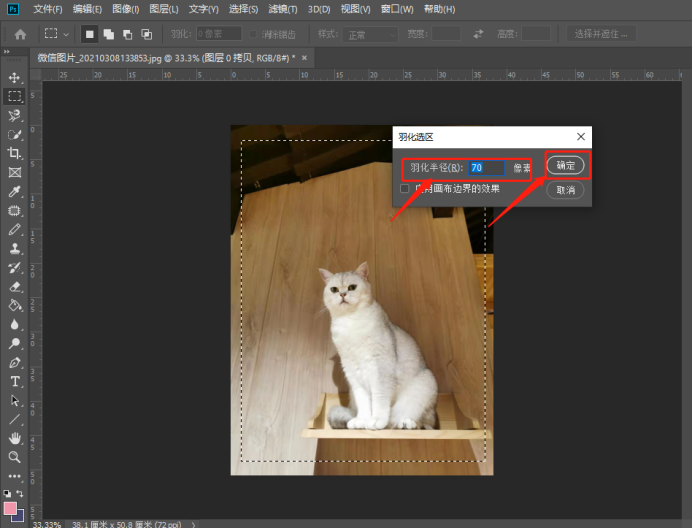Select the Clone Stamp tool
Screen dimensions: 692x528
point(14,249)
